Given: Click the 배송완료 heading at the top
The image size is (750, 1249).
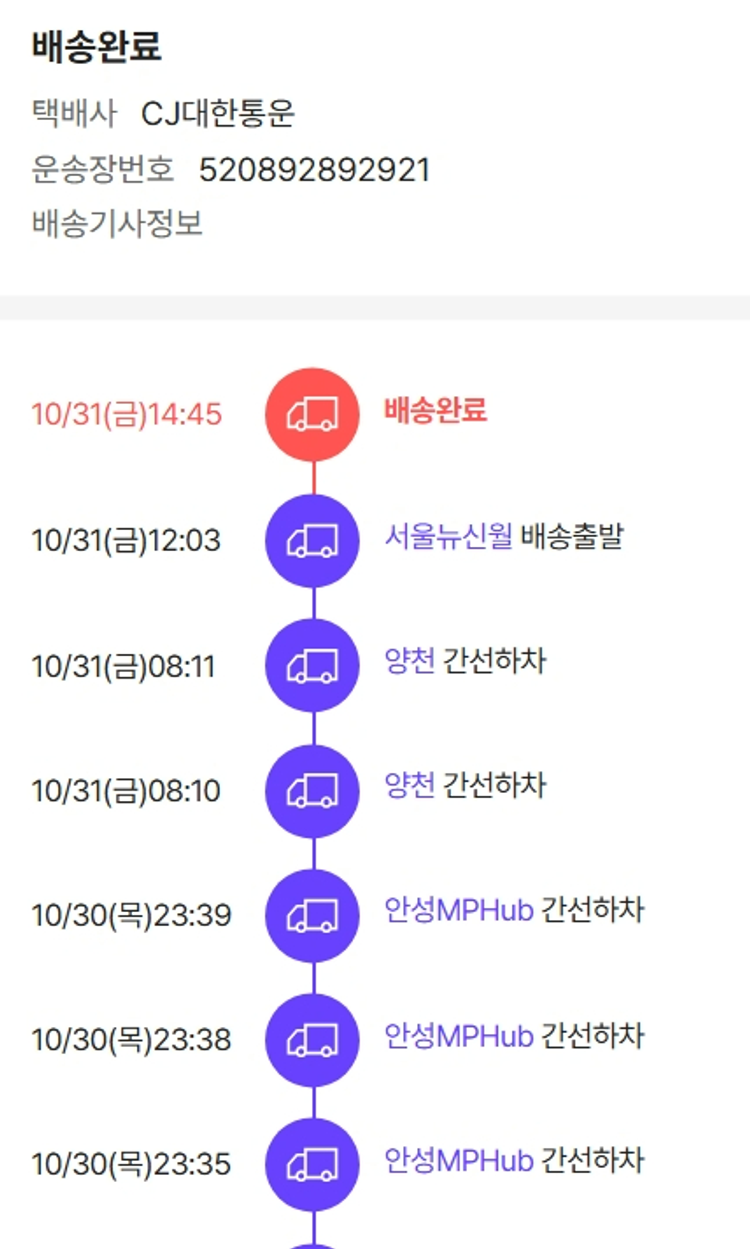Looking at the screenshot, I should click(x=96, y=47).
